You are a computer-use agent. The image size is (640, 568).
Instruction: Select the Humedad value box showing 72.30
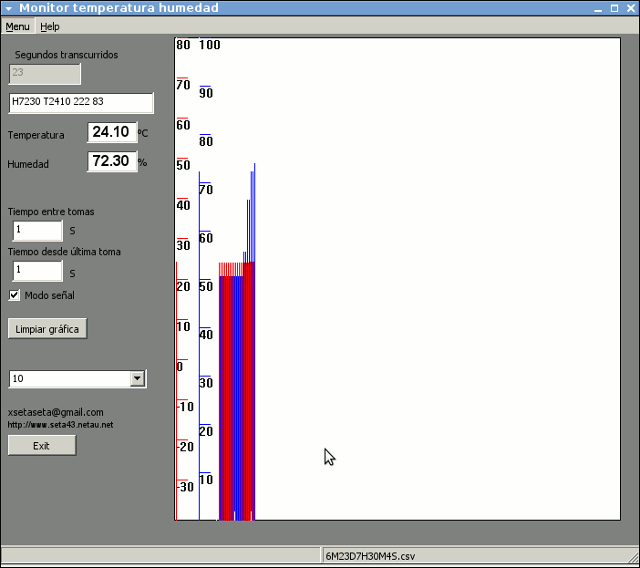pyautogui.click(x=111, y=161)
